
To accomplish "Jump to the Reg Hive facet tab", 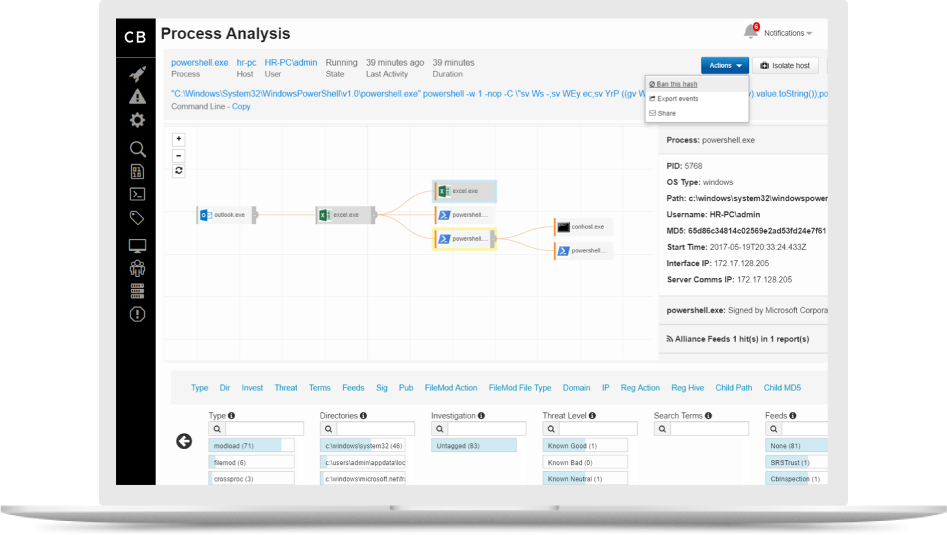I will [687, 388].
